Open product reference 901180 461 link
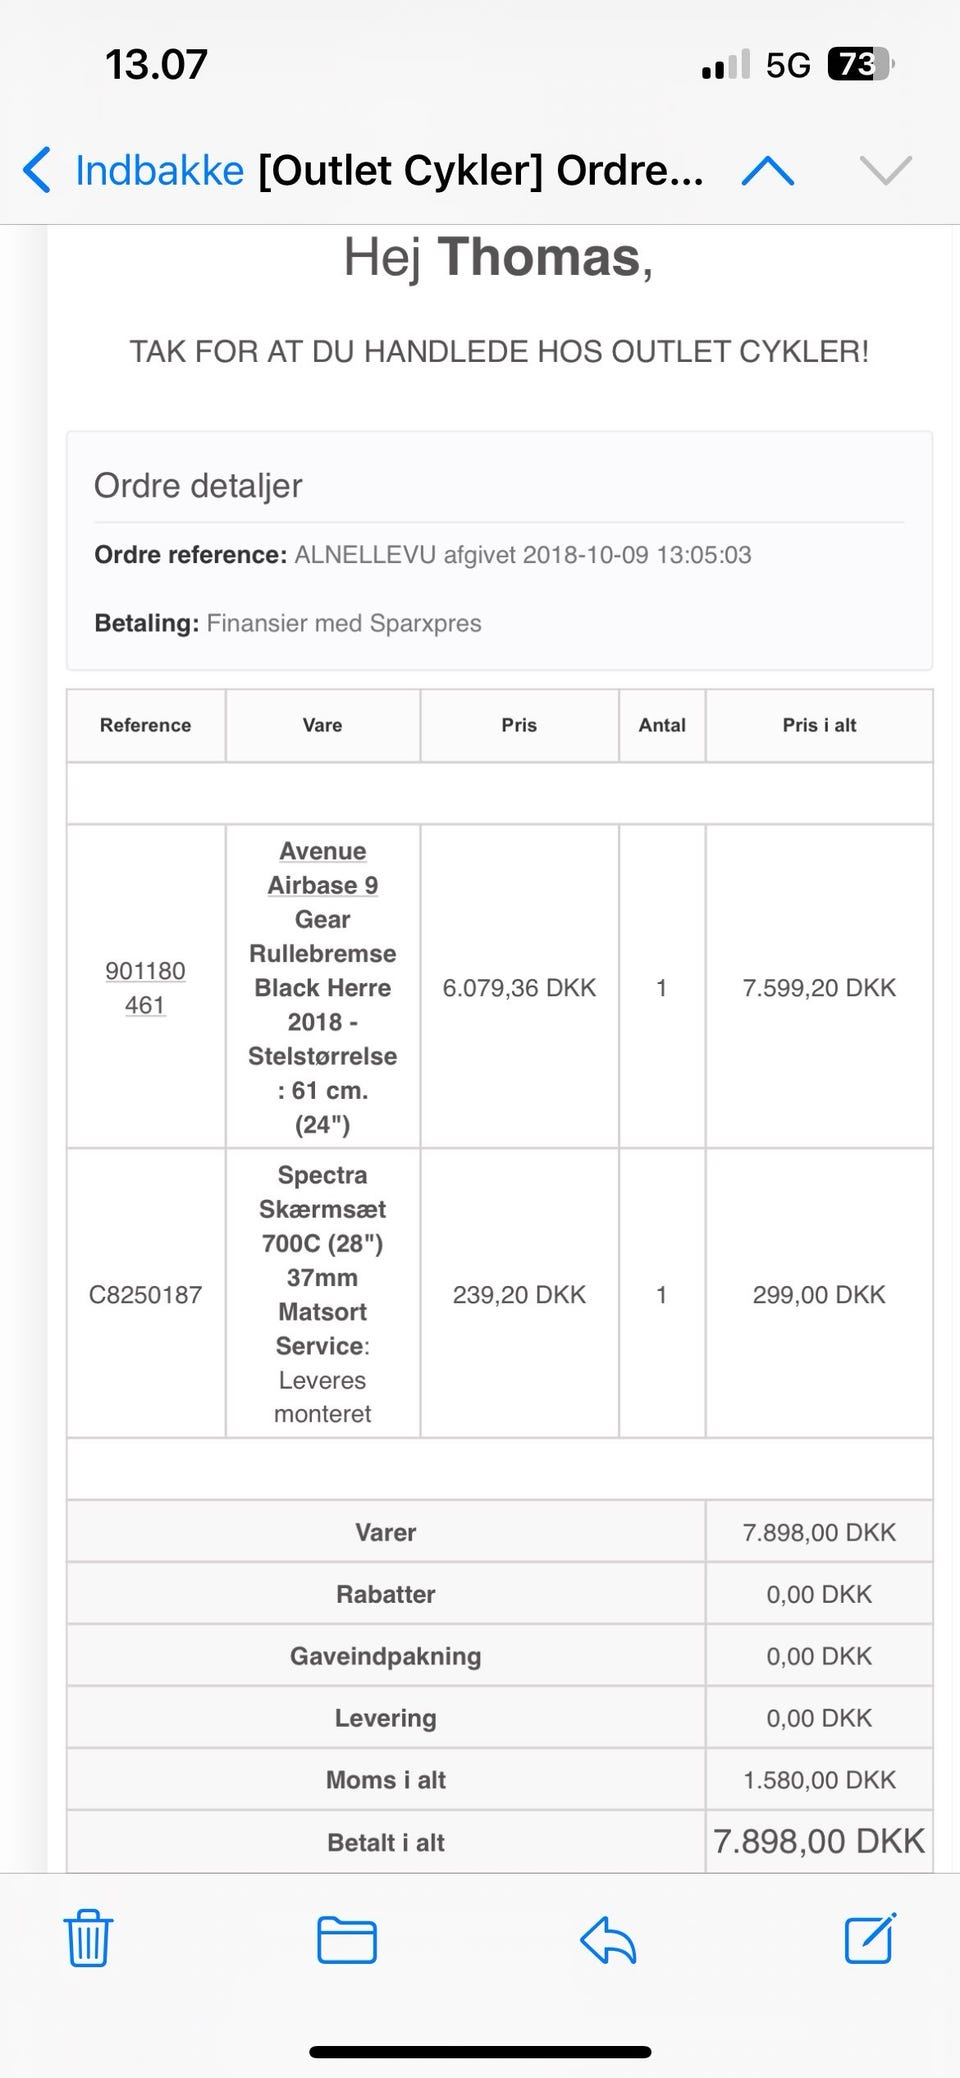Screen dimensions: 960x2078 (145, 988)
